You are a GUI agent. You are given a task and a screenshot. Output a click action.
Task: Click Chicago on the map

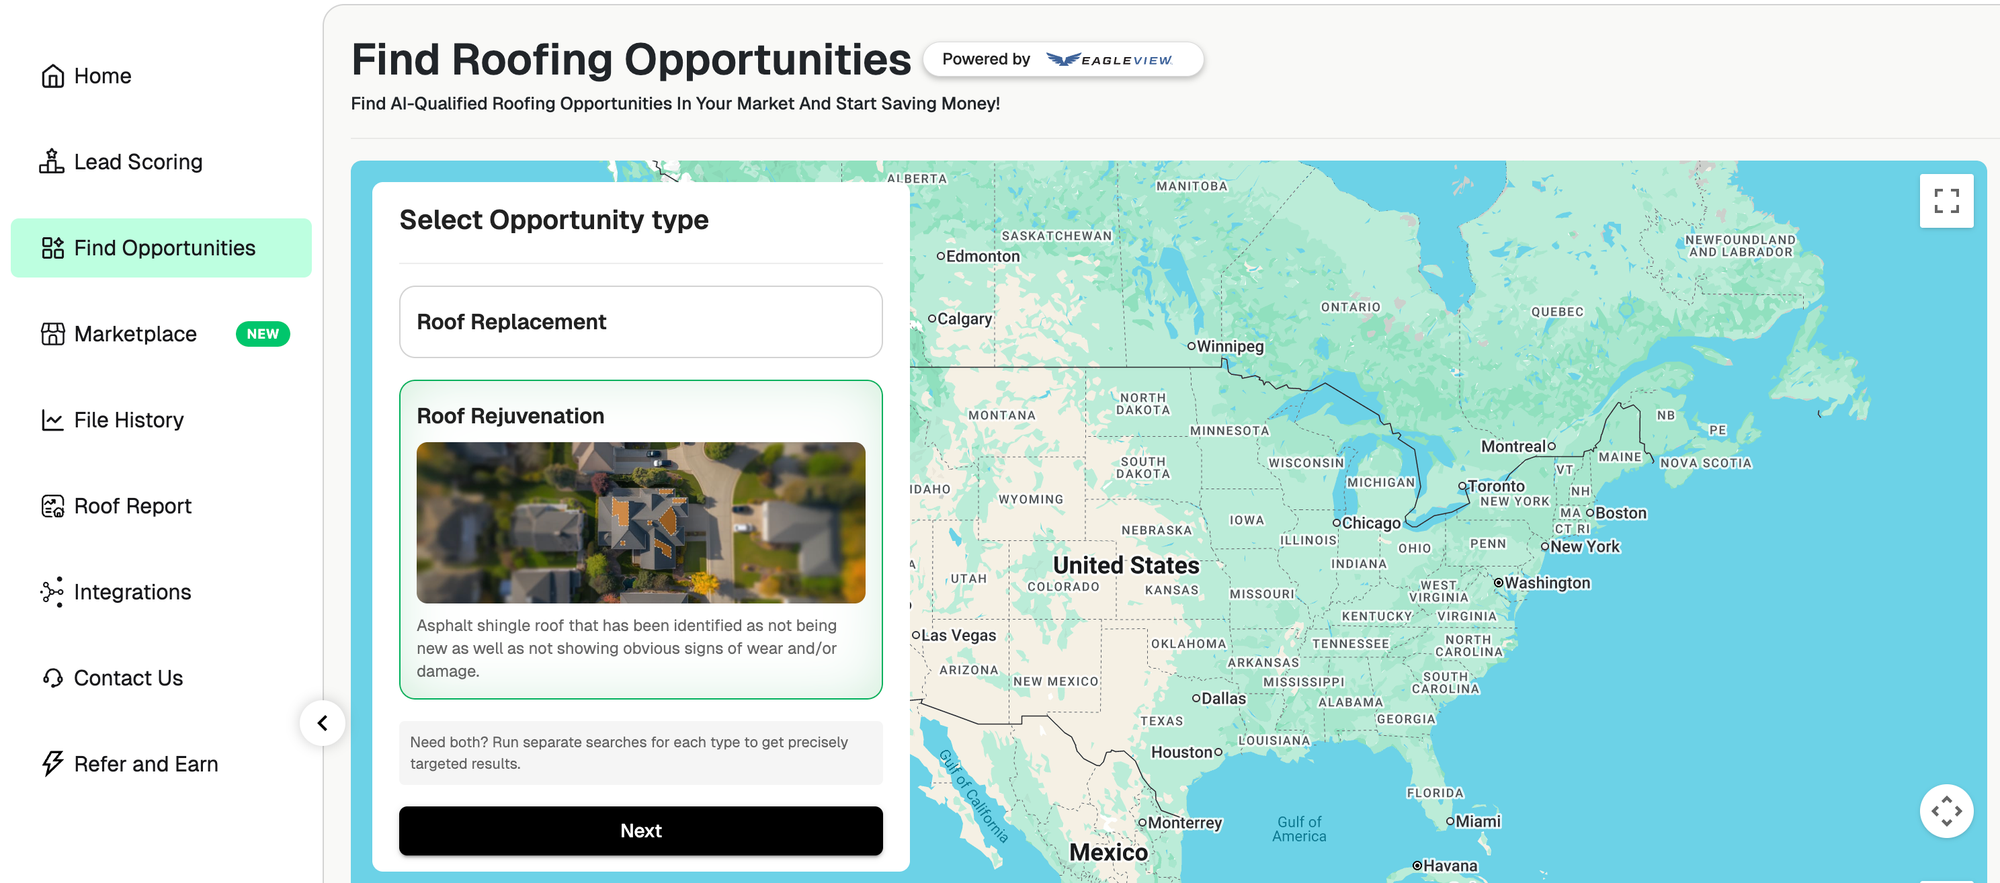click(x=1370, y=523)
